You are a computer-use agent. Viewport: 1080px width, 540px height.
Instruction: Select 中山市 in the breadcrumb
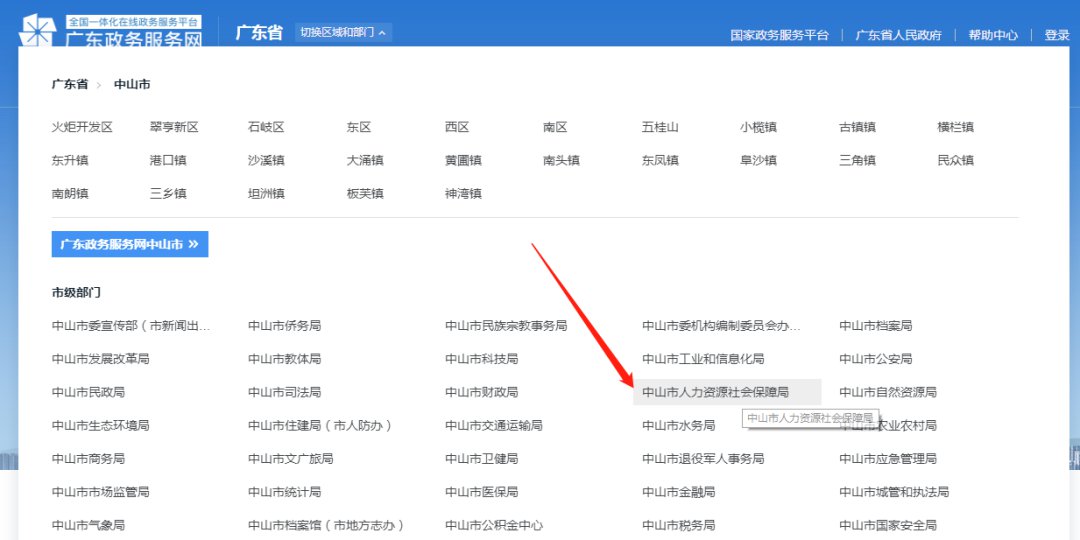[x=132, y=85]
